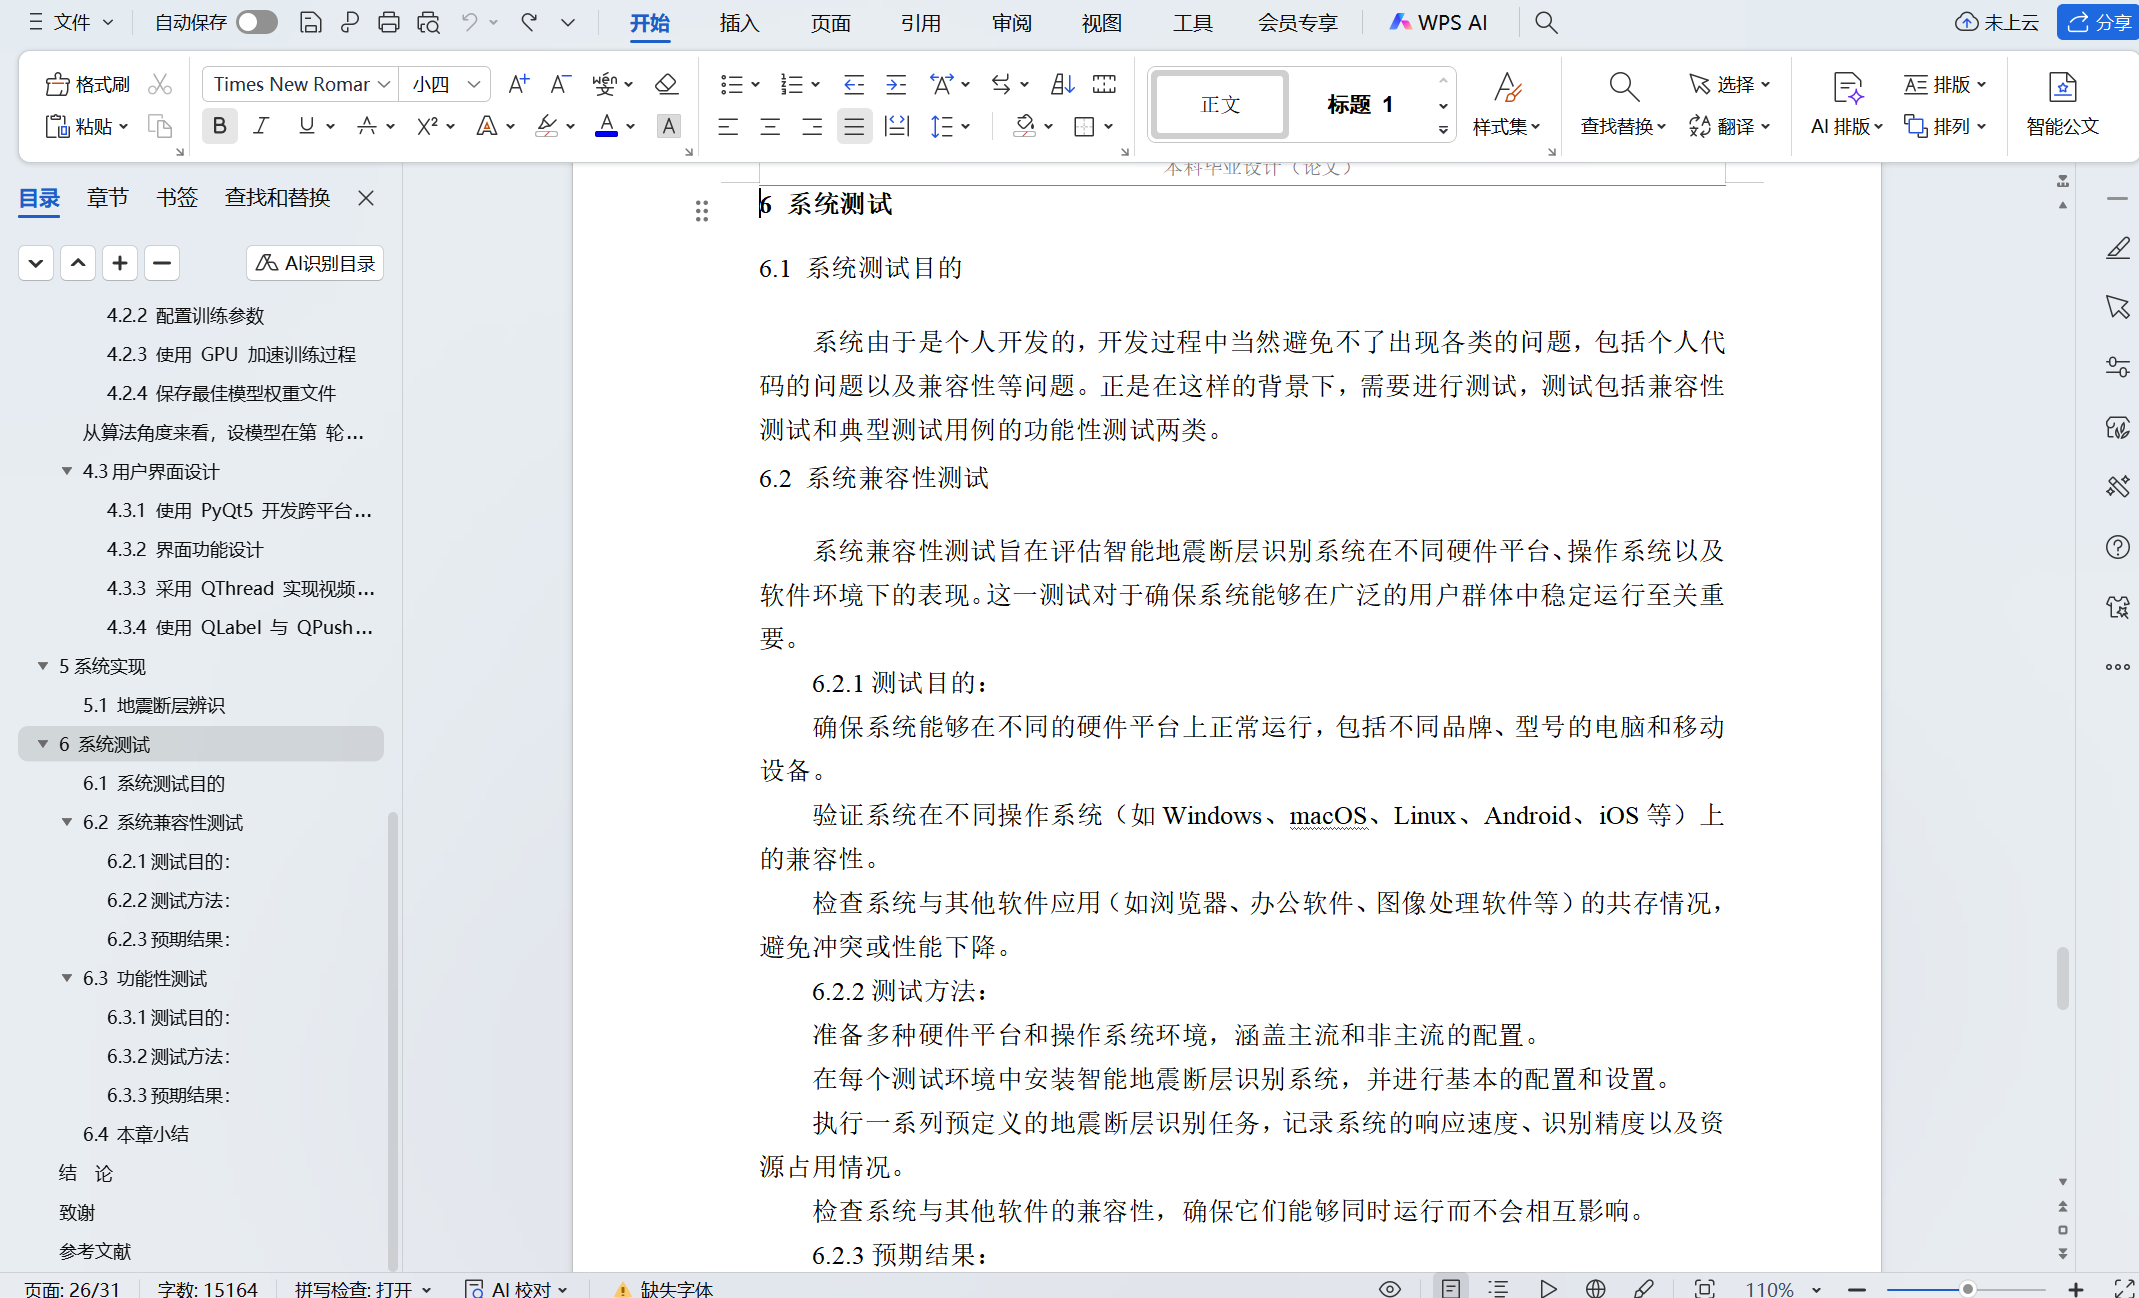Click the Redo arrow icon

529,22
